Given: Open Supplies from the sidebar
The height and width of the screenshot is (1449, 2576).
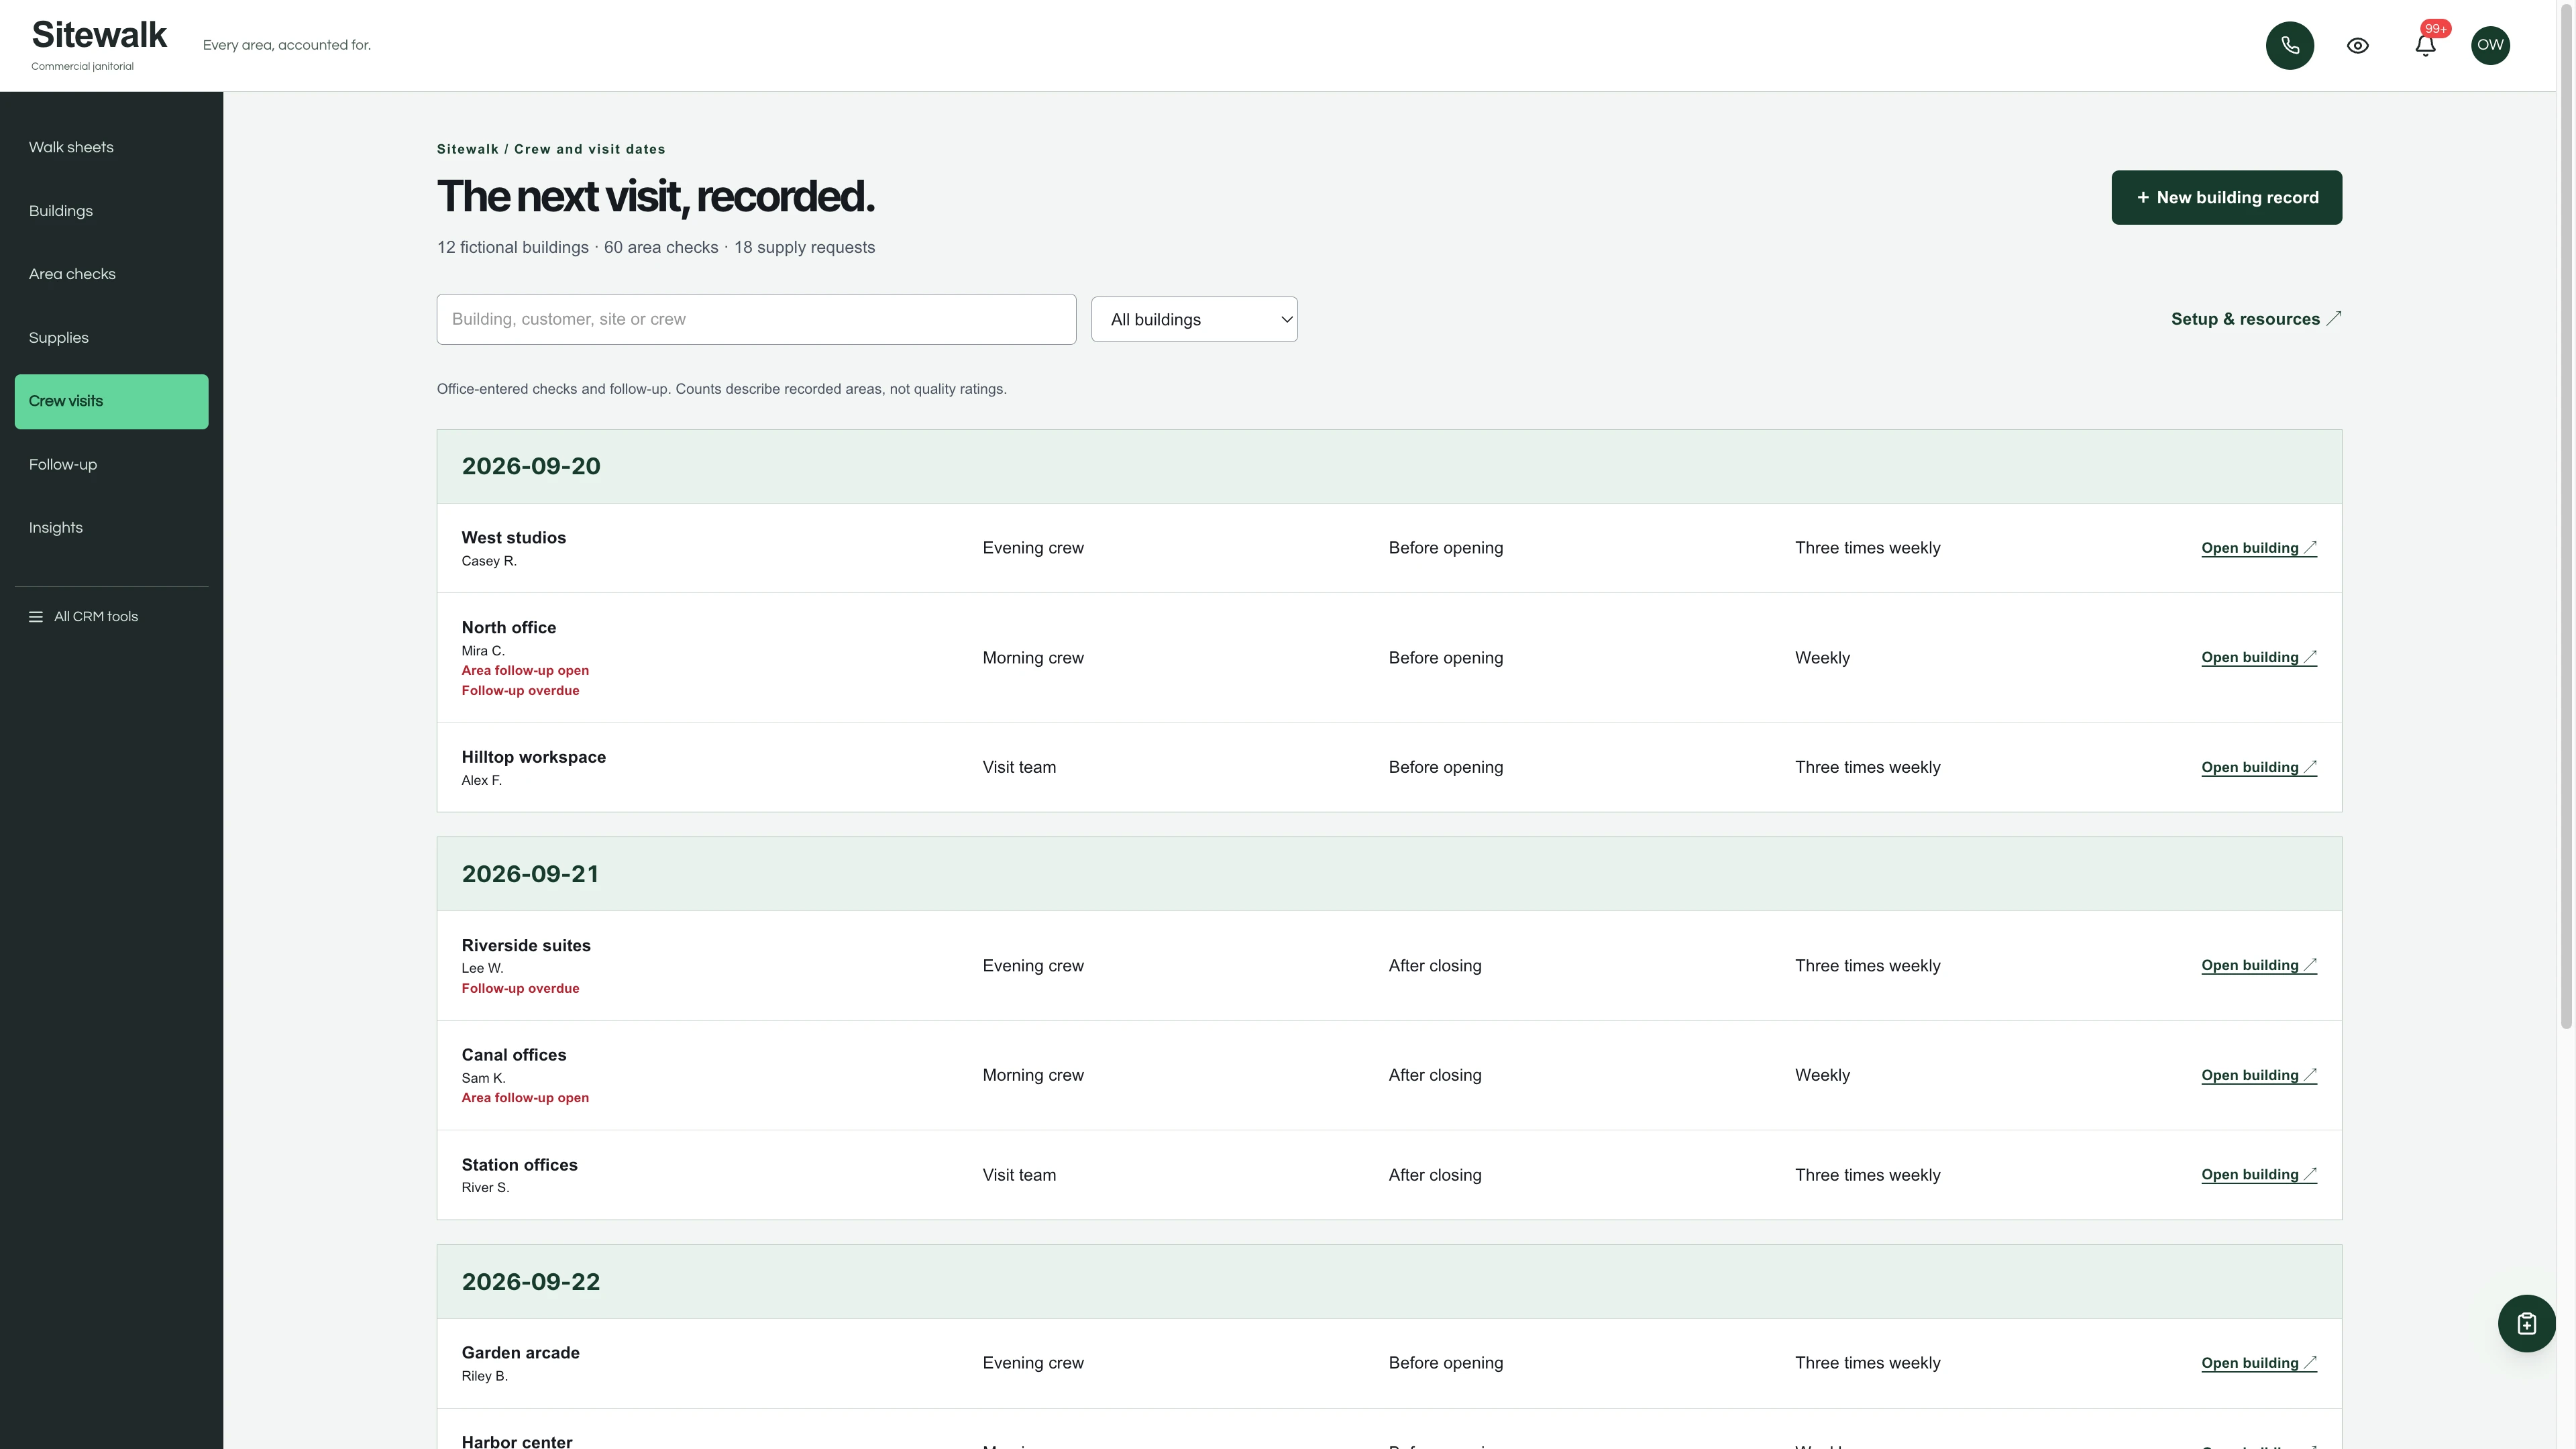Looking at the screenshot, I should (x=111, y=338).
